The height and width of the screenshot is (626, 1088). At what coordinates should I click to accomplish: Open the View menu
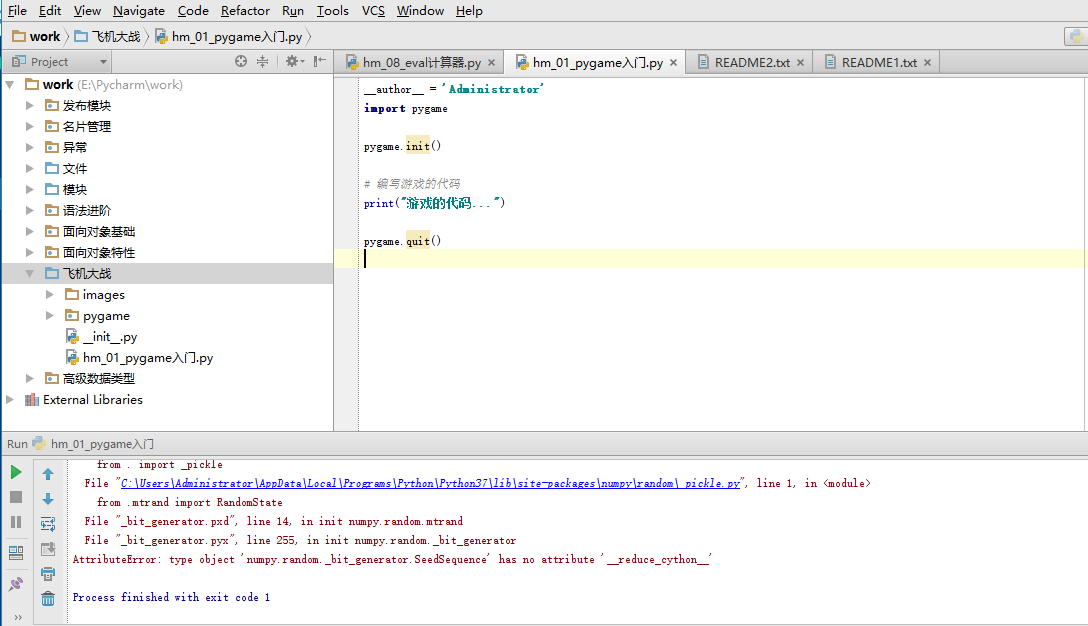[87, 10]
